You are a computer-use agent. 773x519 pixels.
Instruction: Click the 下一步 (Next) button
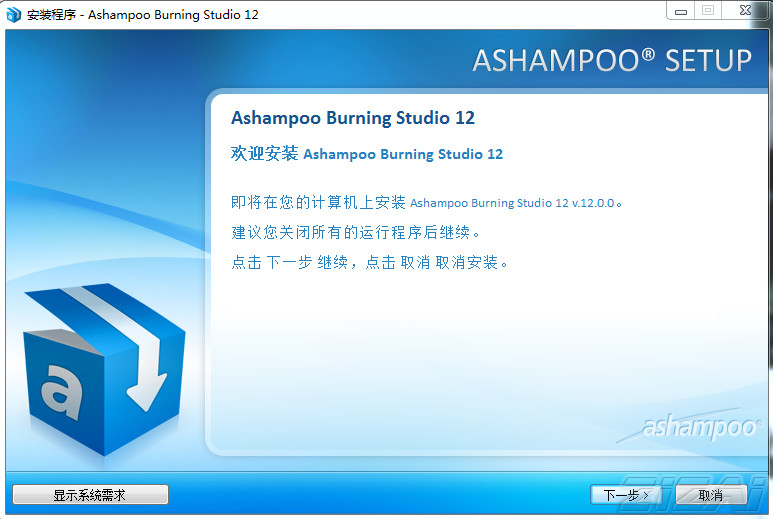[626, 495]
